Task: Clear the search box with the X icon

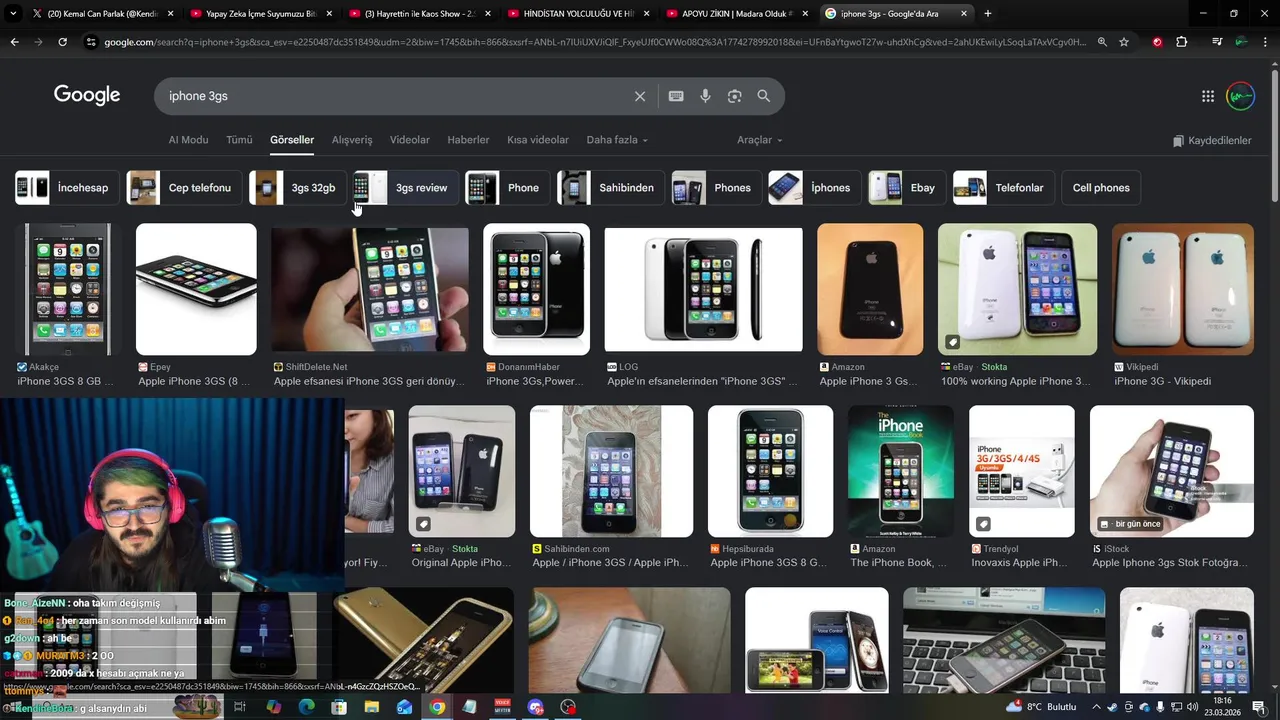Action: click(640, 96)
